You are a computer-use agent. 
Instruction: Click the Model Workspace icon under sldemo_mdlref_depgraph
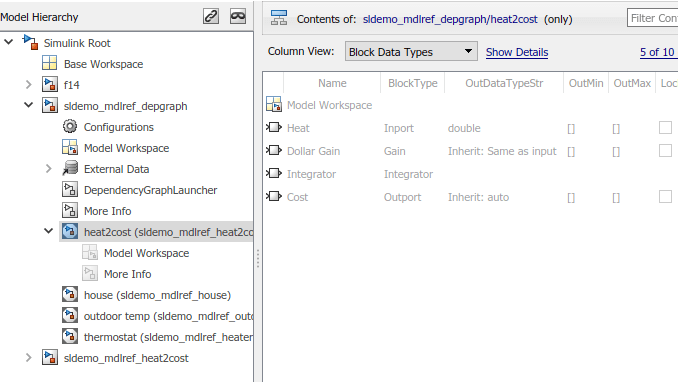[70, 148]
